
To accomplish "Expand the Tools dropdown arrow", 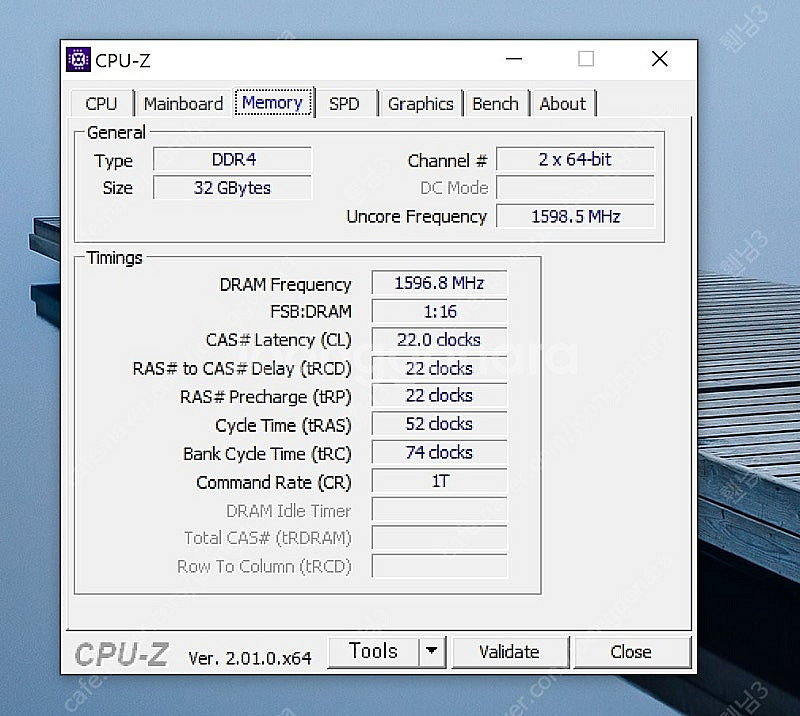I will pyautogui.click(x=432, y=652).
